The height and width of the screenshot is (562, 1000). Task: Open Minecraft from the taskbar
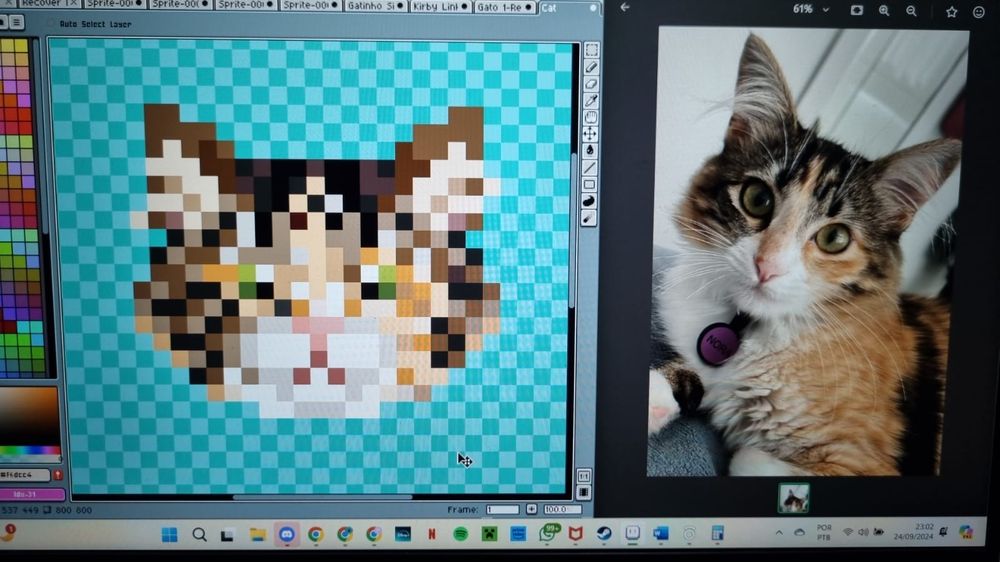coord(489,534)
